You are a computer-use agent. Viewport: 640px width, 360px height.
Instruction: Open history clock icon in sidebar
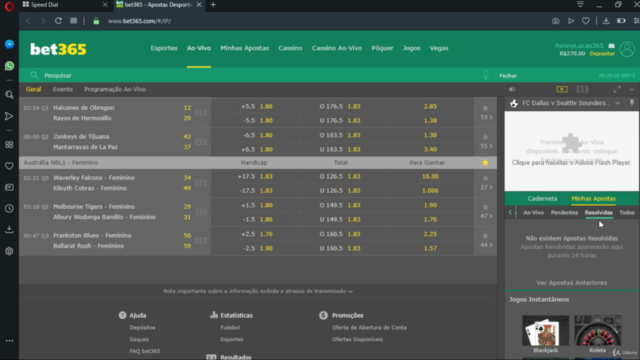(9, 208)
